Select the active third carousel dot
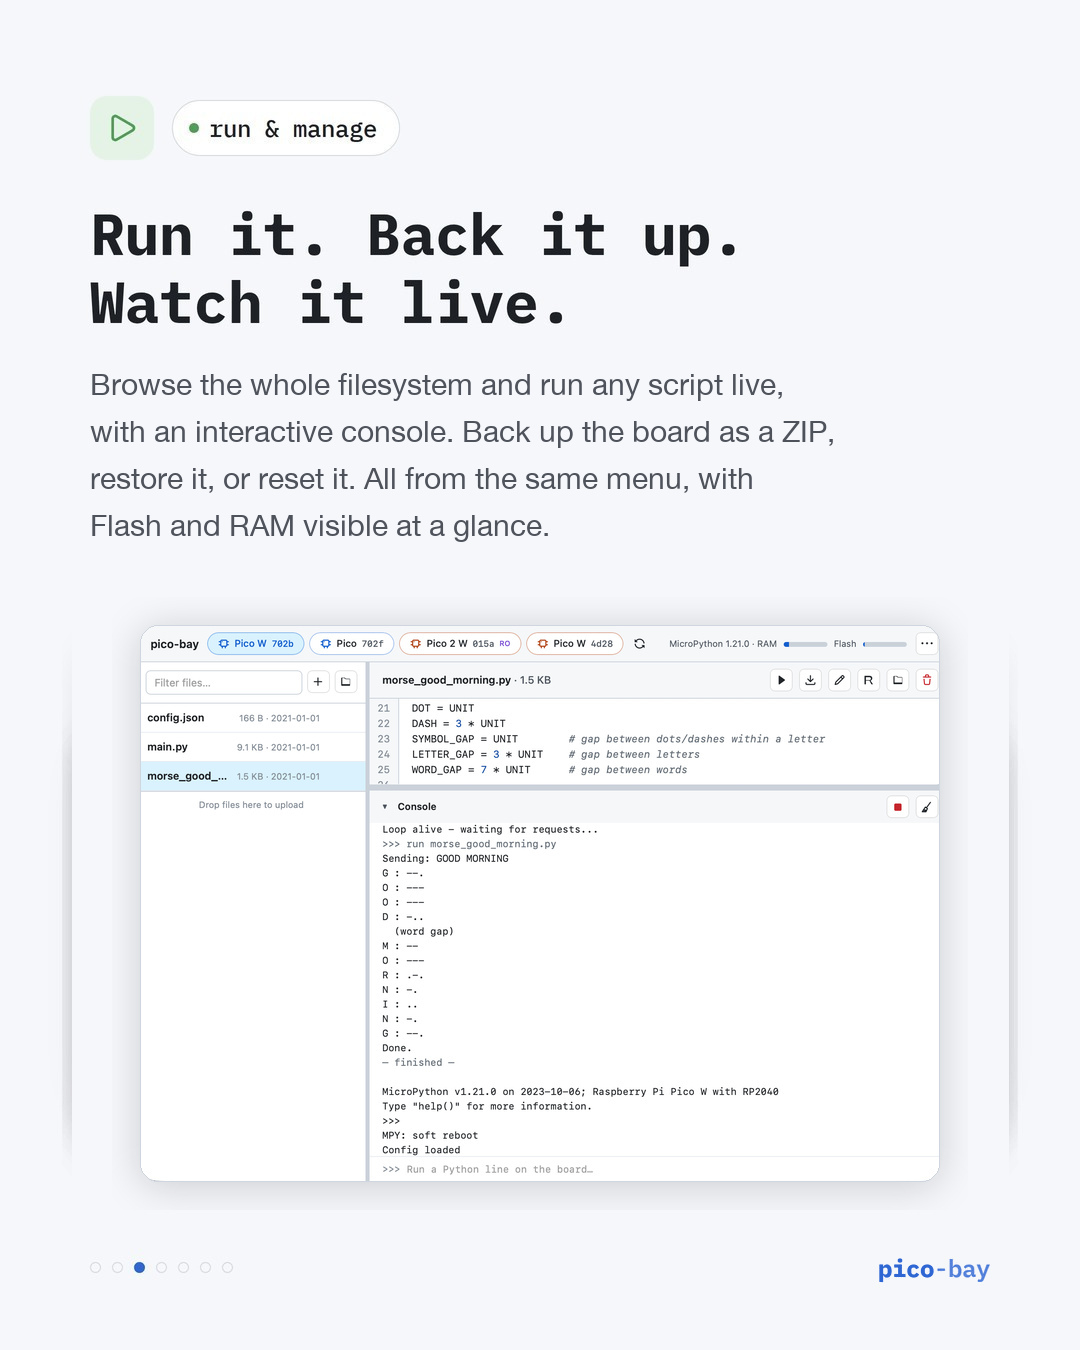 (x=140, y=1267)
